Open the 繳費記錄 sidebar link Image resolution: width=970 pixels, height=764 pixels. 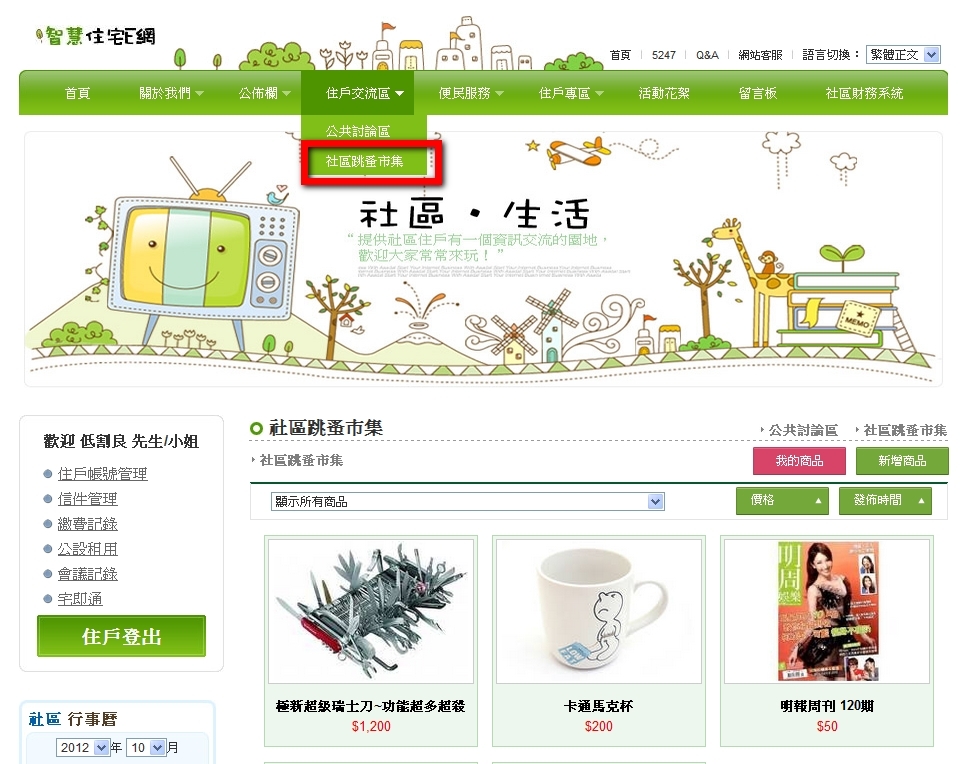point(87,524)
